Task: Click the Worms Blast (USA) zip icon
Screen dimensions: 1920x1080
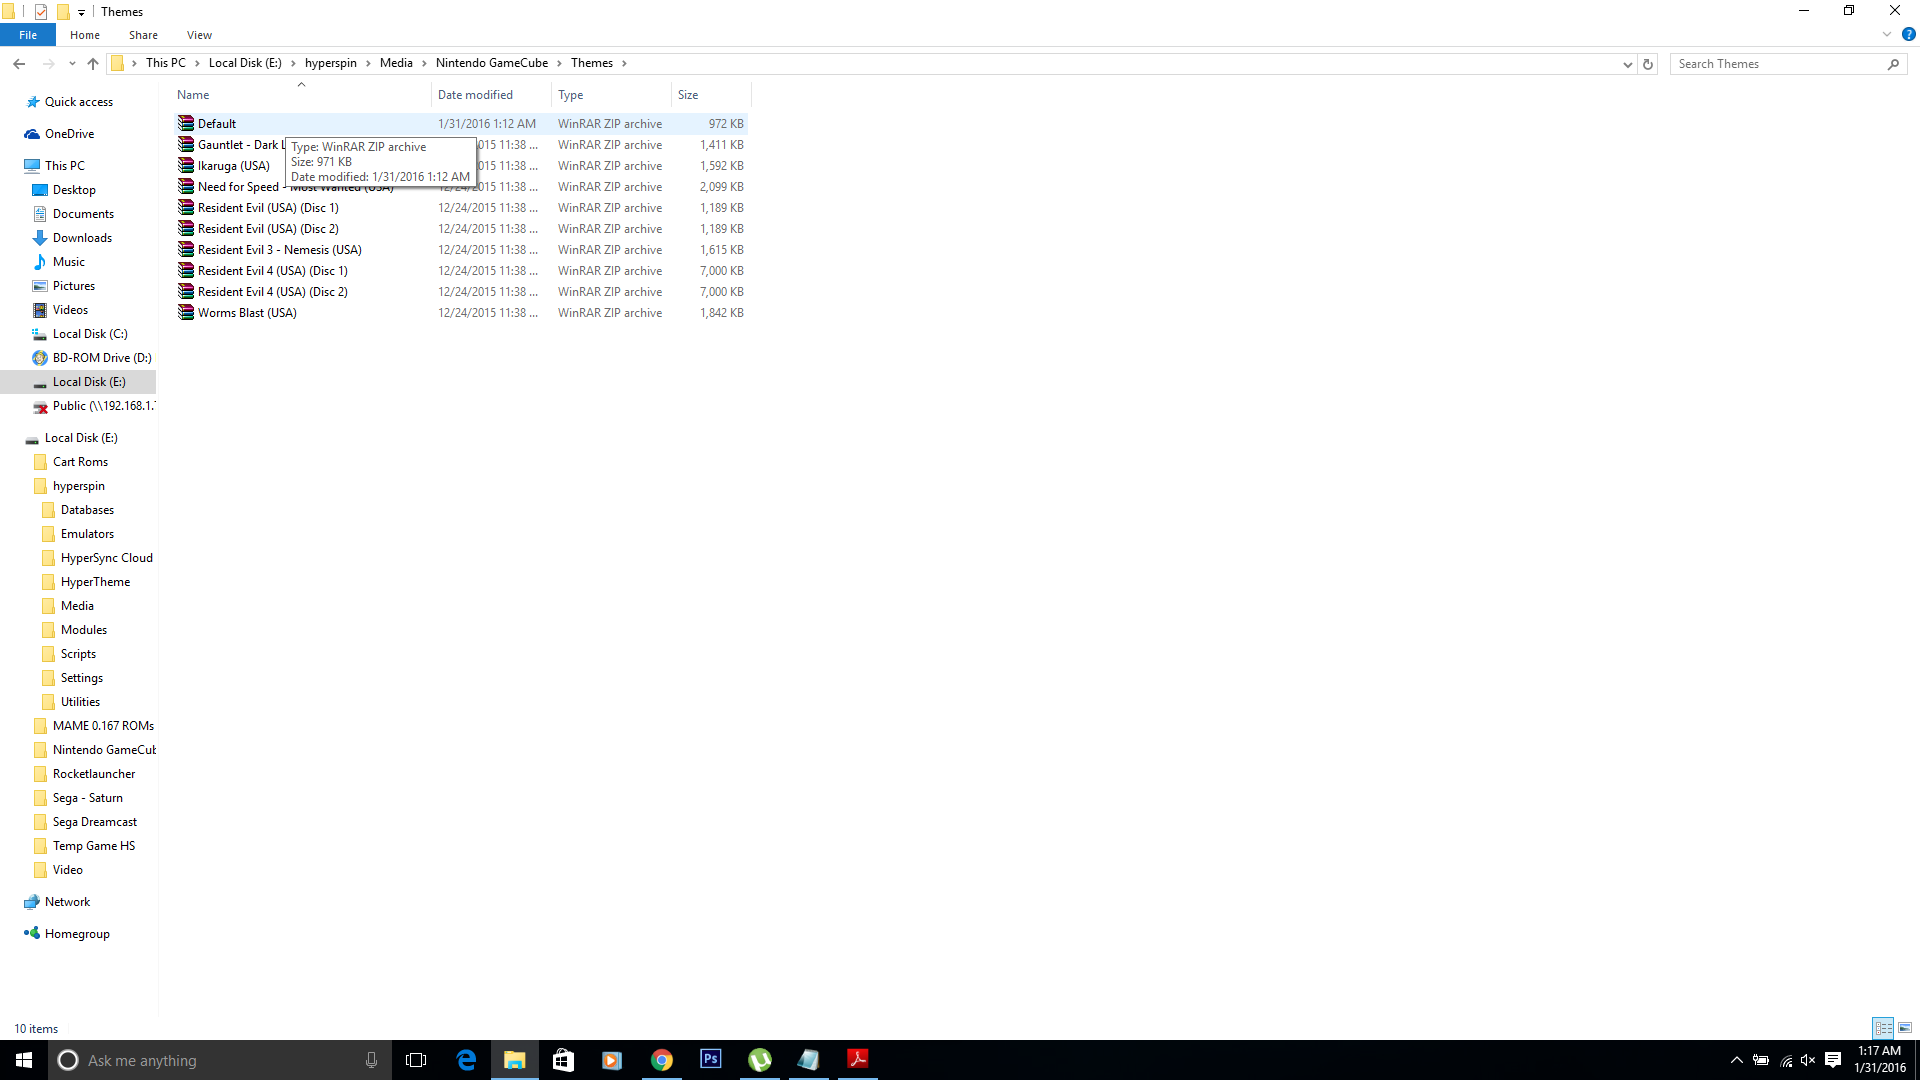Action: 186,312
